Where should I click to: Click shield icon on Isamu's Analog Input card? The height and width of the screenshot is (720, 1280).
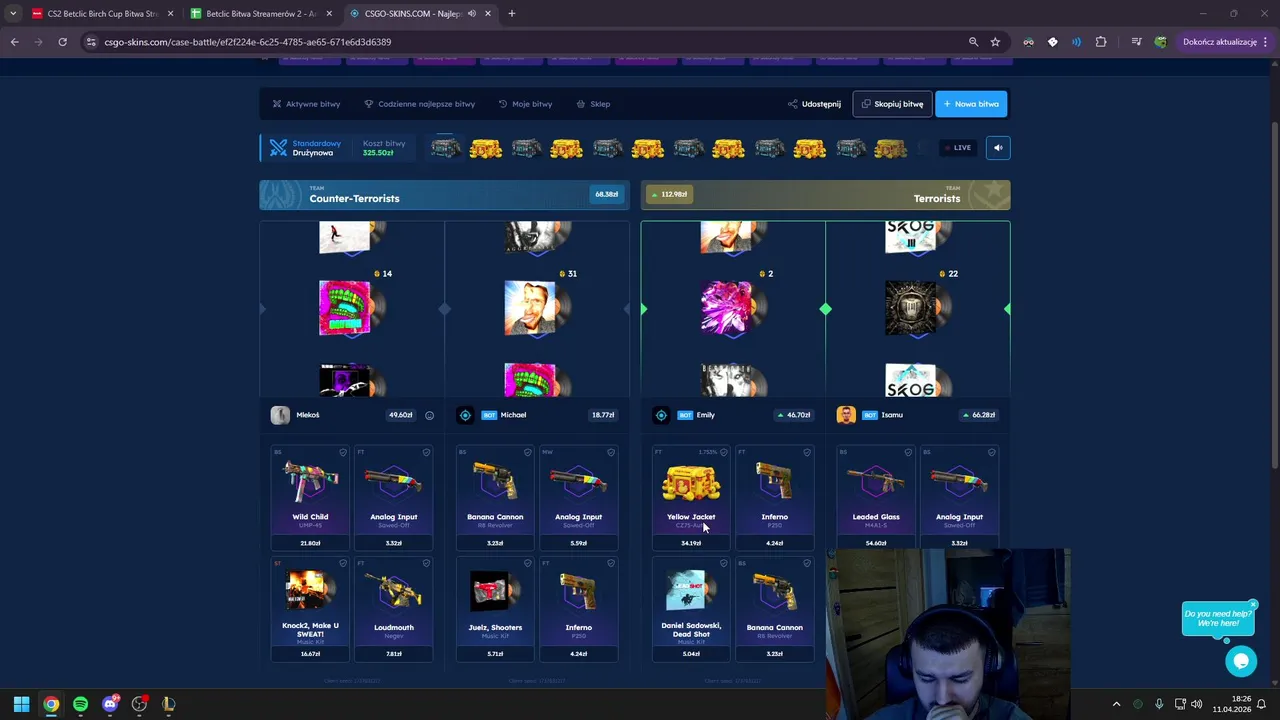[992, 453]
